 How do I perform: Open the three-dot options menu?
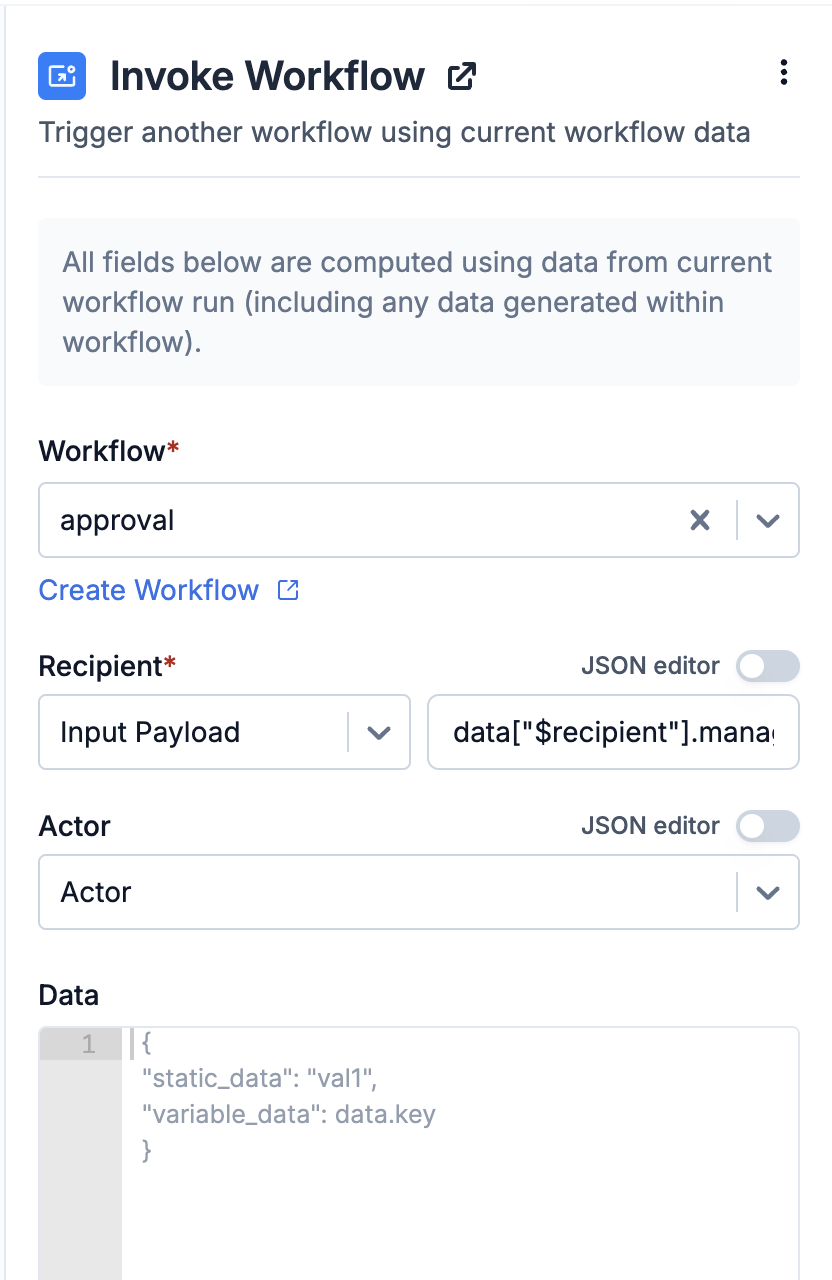coord(783,72)
